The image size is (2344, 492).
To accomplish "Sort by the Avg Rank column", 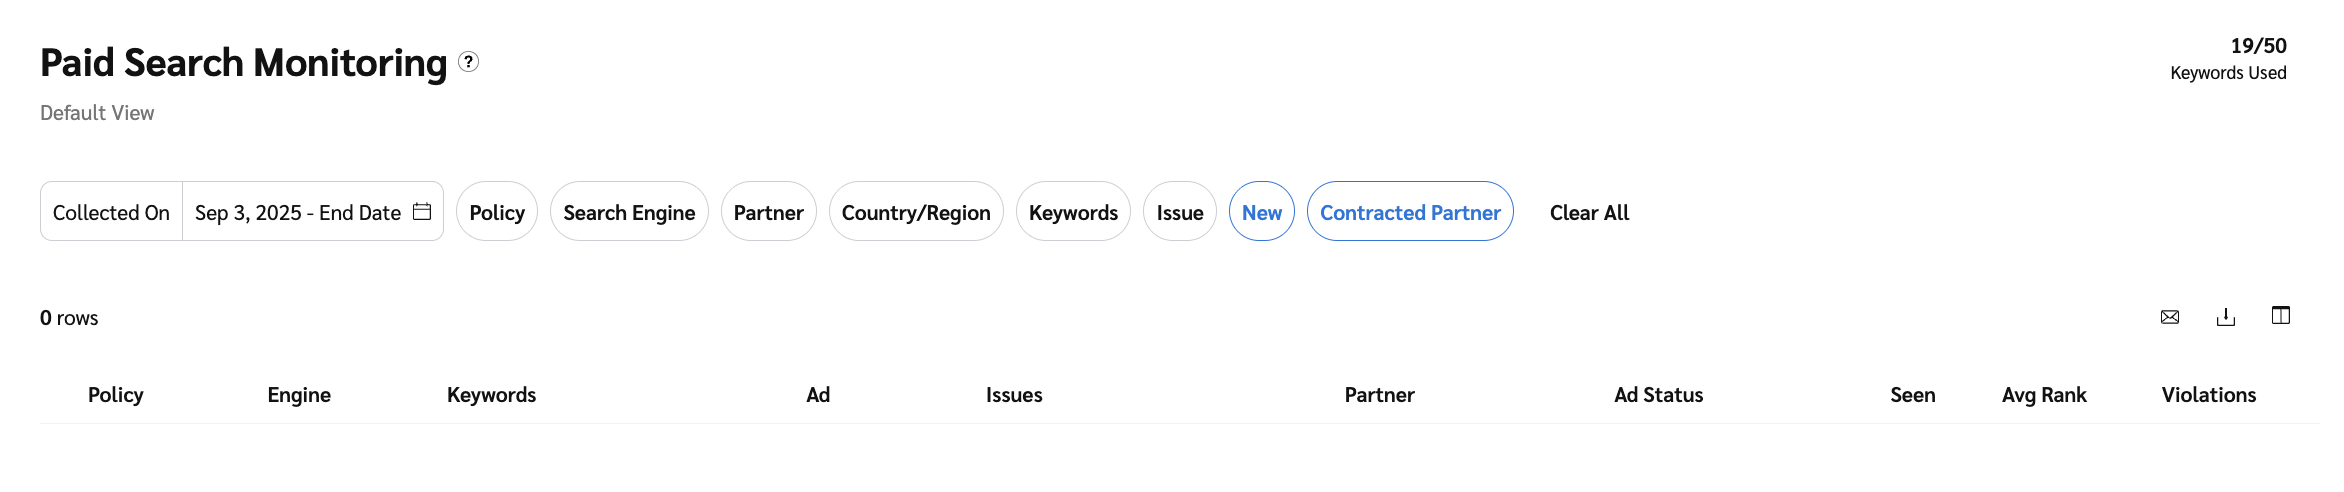I will [2043, 395].
